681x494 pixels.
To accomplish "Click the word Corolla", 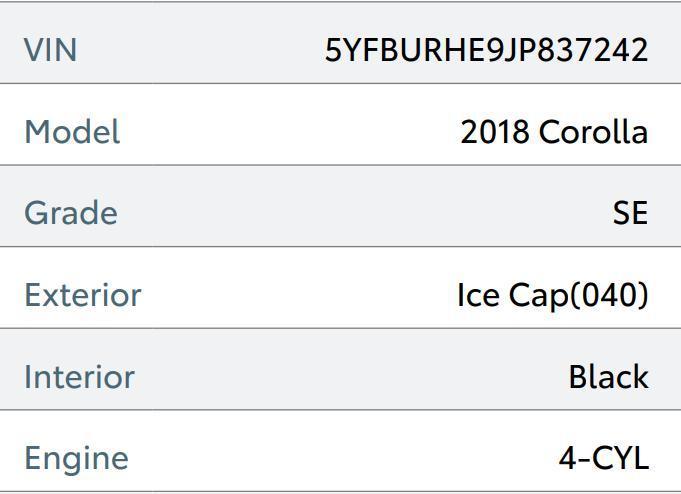I will (x=593, y=132).
